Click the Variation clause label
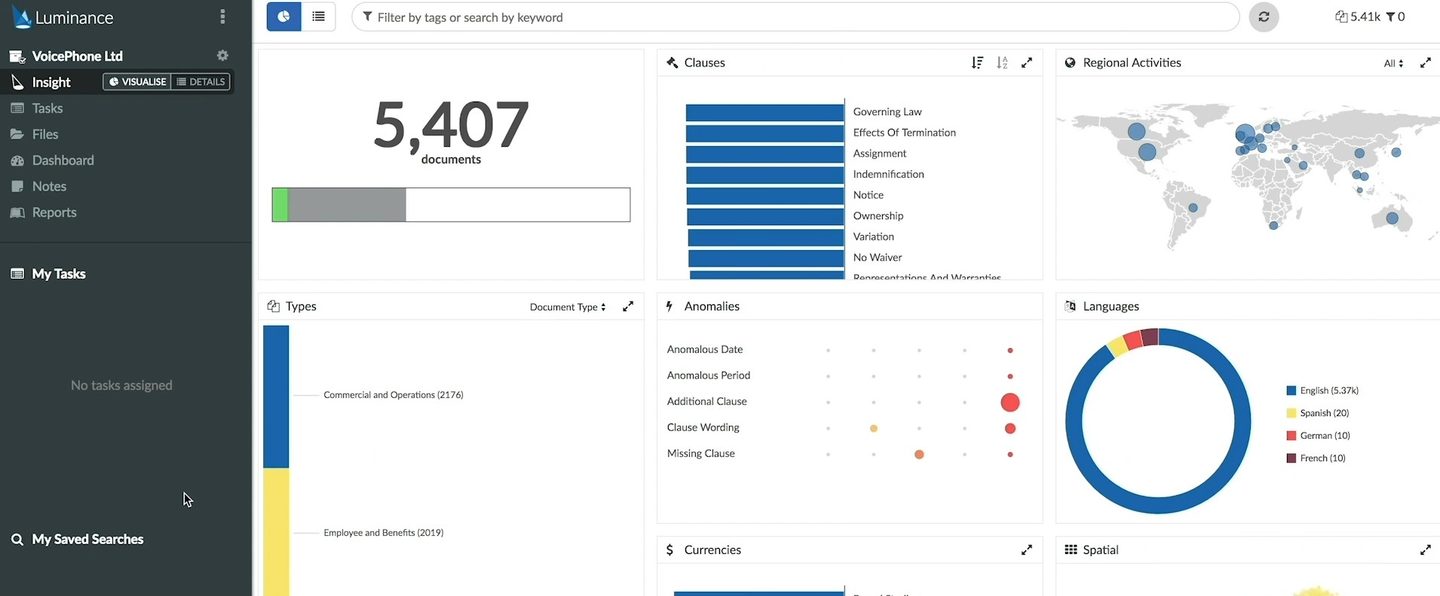This screenshot has width=1440, height=596. point(873,237)
